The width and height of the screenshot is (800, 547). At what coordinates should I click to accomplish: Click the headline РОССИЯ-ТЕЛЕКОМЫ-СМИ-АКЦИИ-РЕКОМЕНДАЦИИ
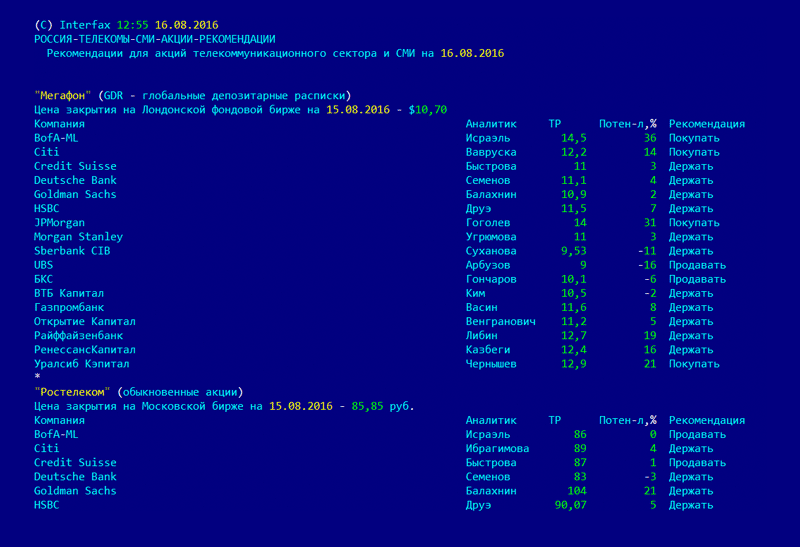(155, 39)
